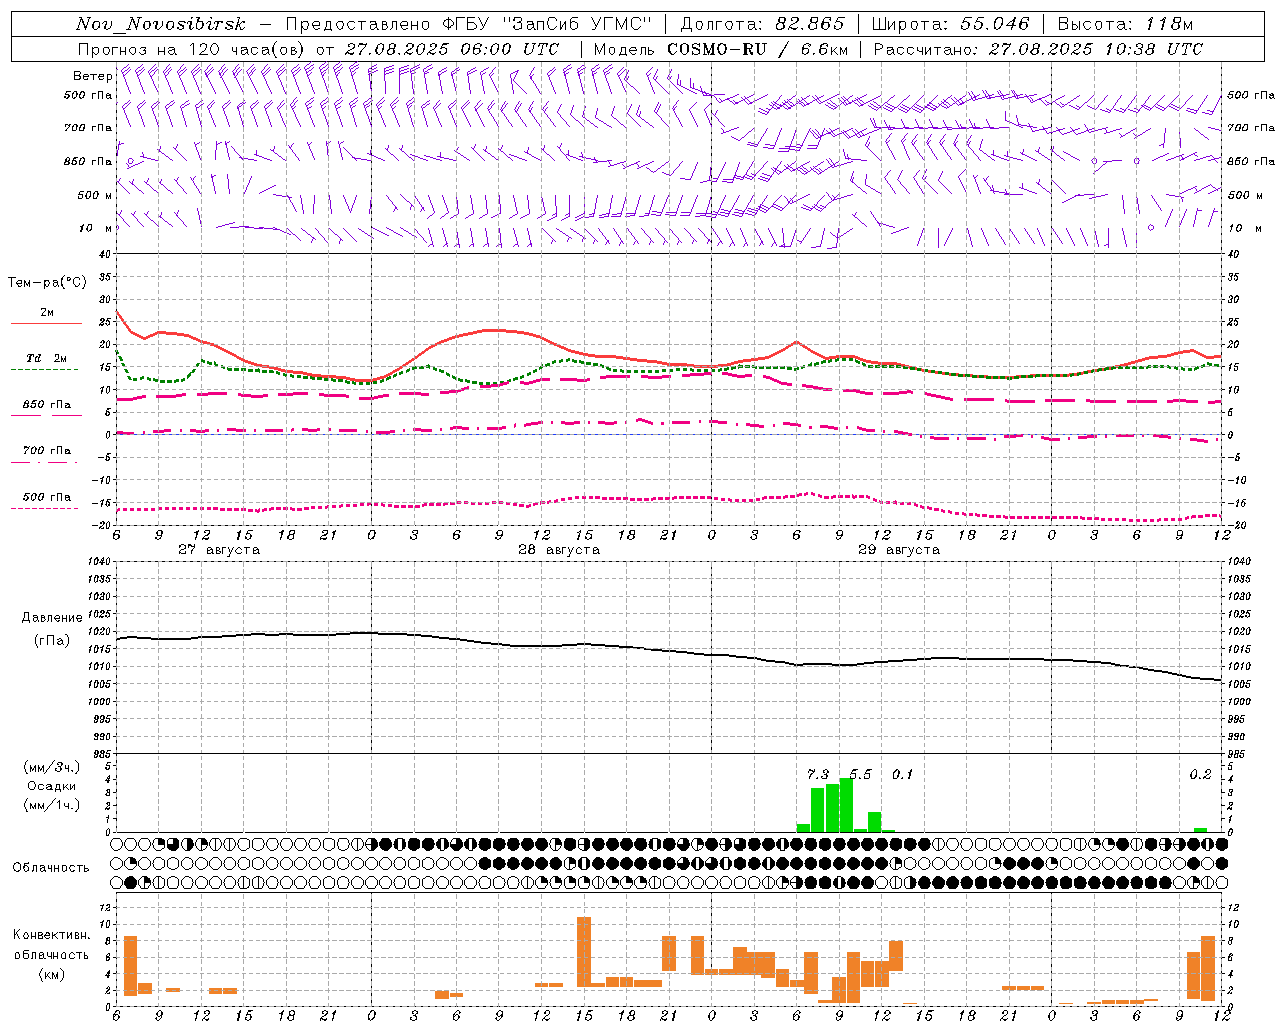Image resolution: width=1280 pixels, height=1024 pixels.
Task: Click the "Ветер" wind panel label
Action: (x=92, y=76)
